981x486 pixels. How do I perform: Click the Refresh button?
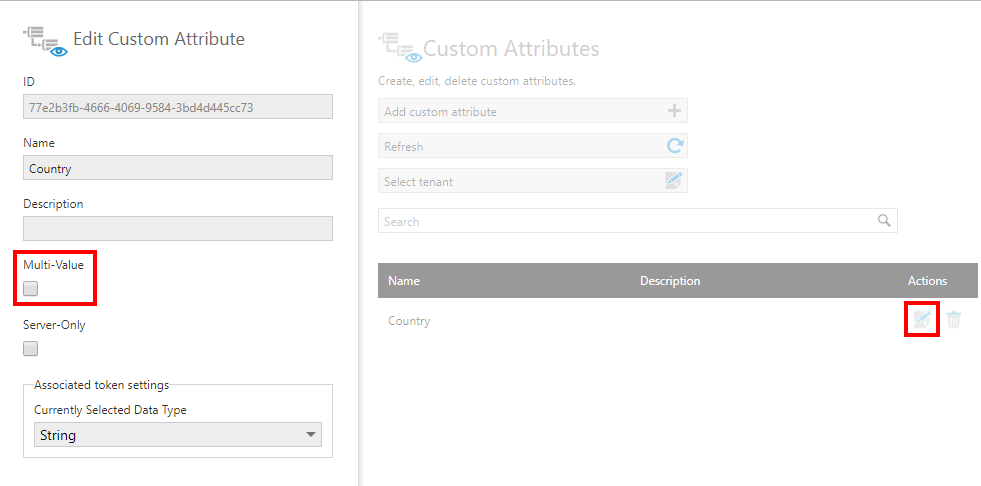click(x=532, y=146)
